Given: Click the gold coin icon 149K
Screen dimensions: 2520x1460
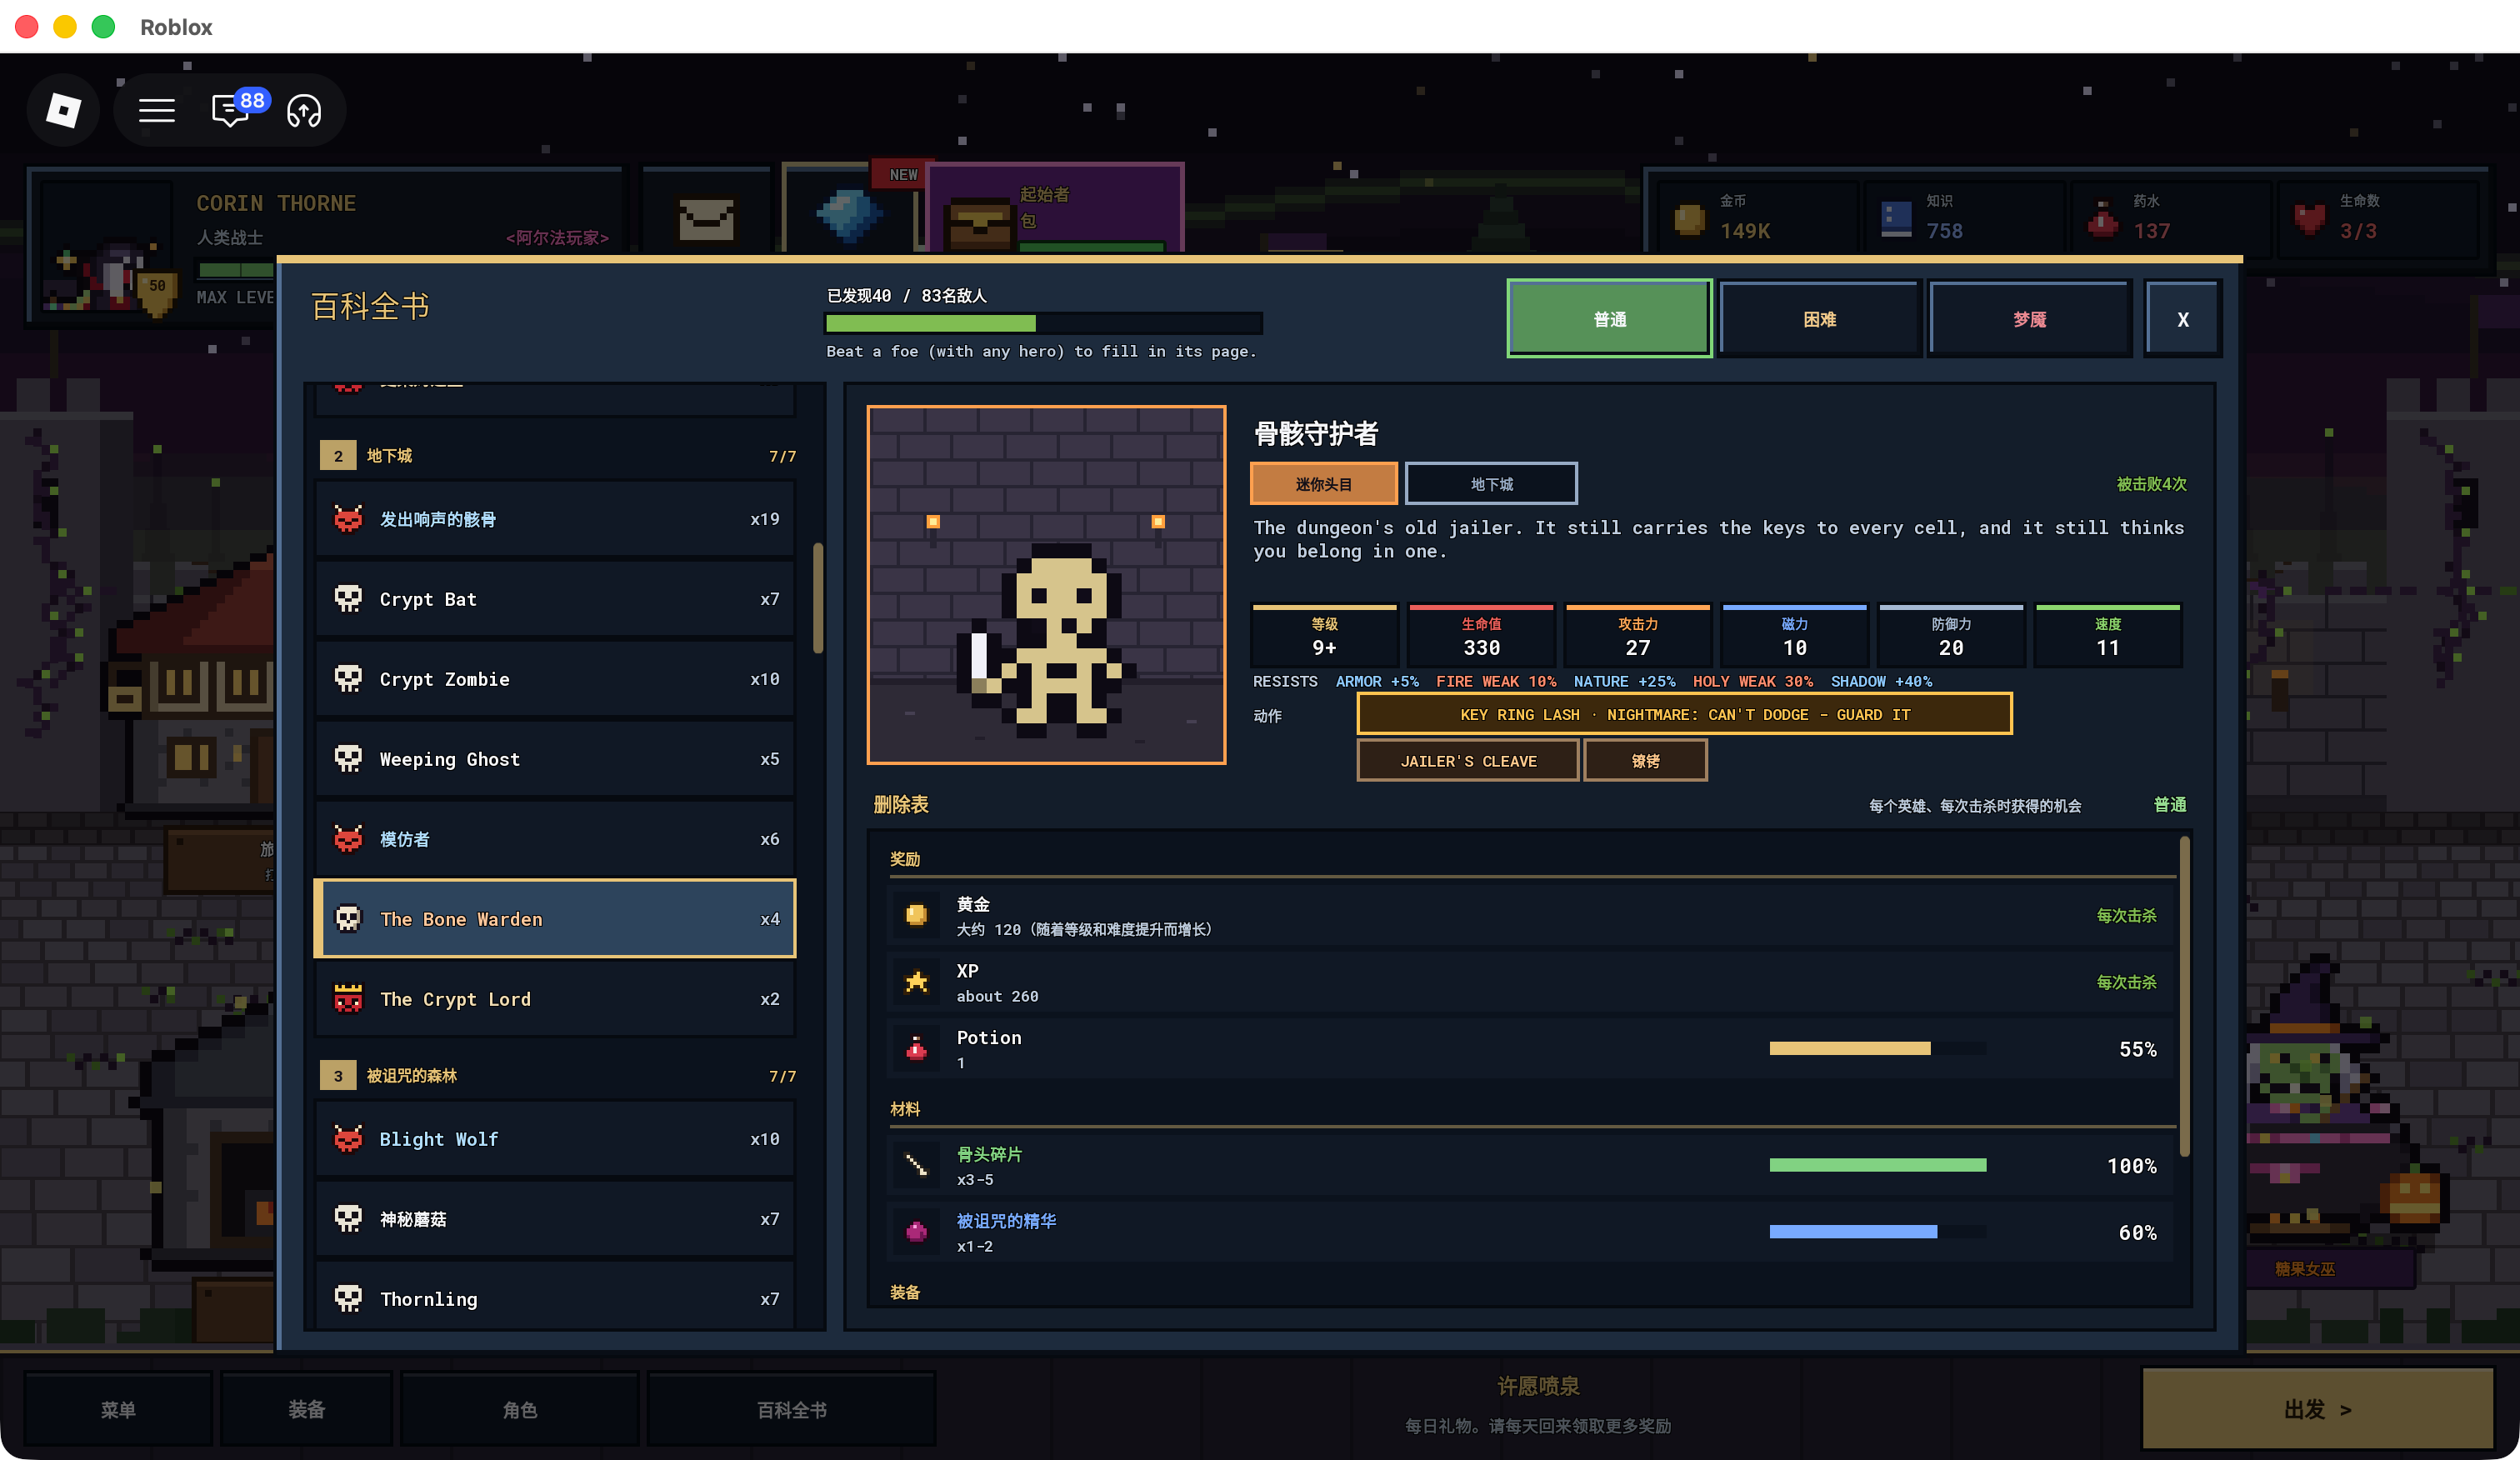Looking at the screenshot, I should [x=1690, y=219].
